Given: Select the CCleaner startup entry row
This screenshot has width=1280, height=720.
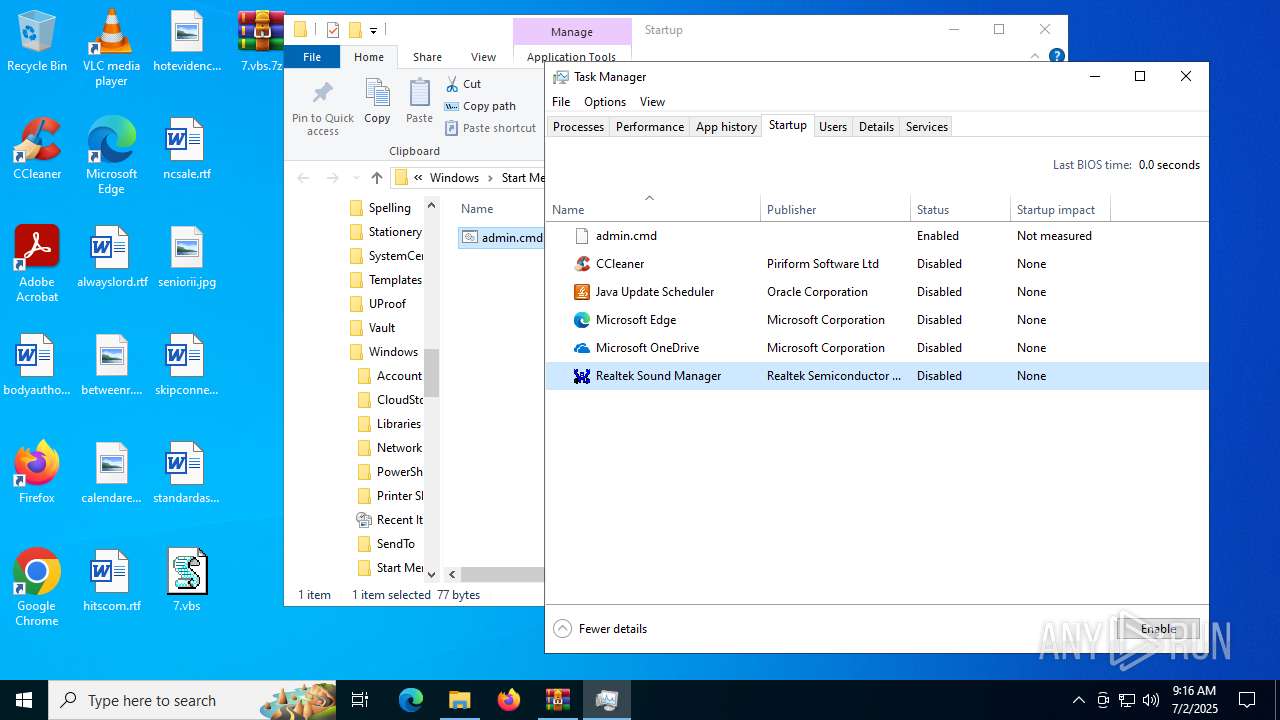Looking at the screenshot, I should point(876,264).
